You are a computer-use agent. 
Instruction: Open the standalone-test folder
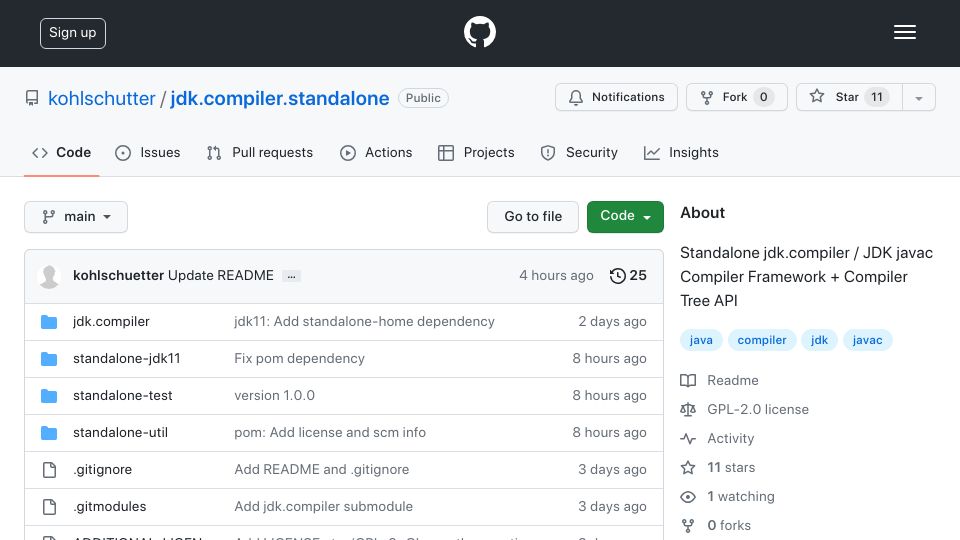tap(122, 396)
